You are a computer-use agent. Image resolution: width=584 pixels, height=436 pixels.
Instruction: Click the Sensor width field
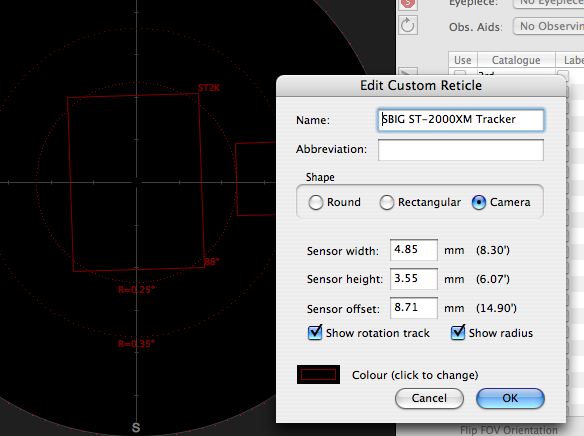(x=414, y=250)
